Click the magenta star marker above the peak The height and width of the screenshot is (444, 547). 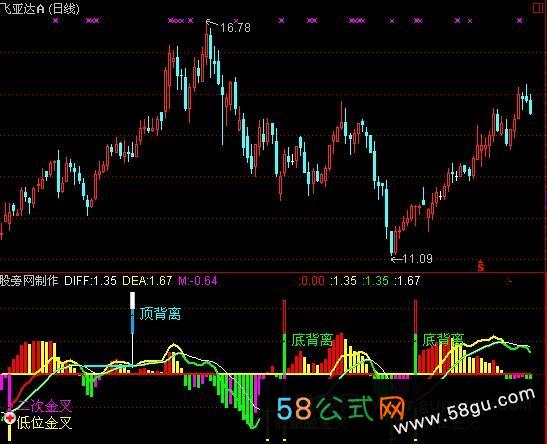coord(190,21)
